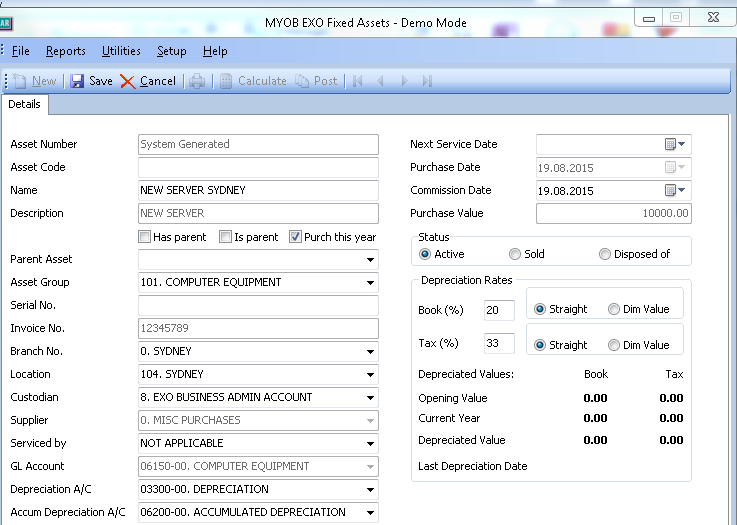
Task: Click the application icon in title bar
Action: [x=6, y=23]
